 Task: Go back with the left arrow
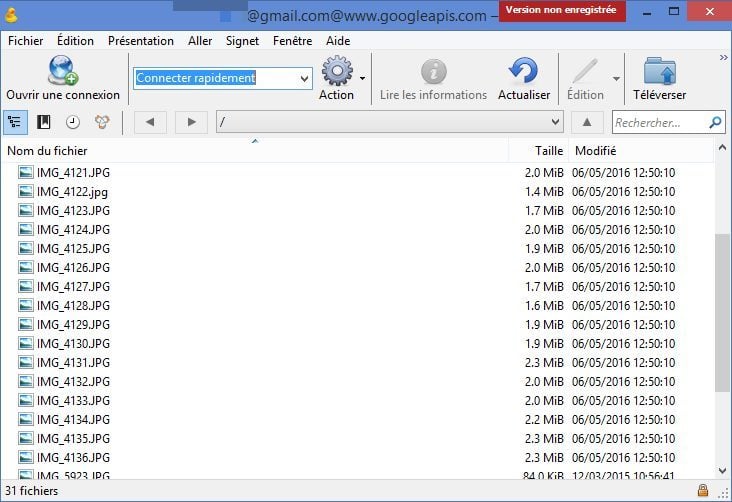pyautogui.click(x=150, y=122)
